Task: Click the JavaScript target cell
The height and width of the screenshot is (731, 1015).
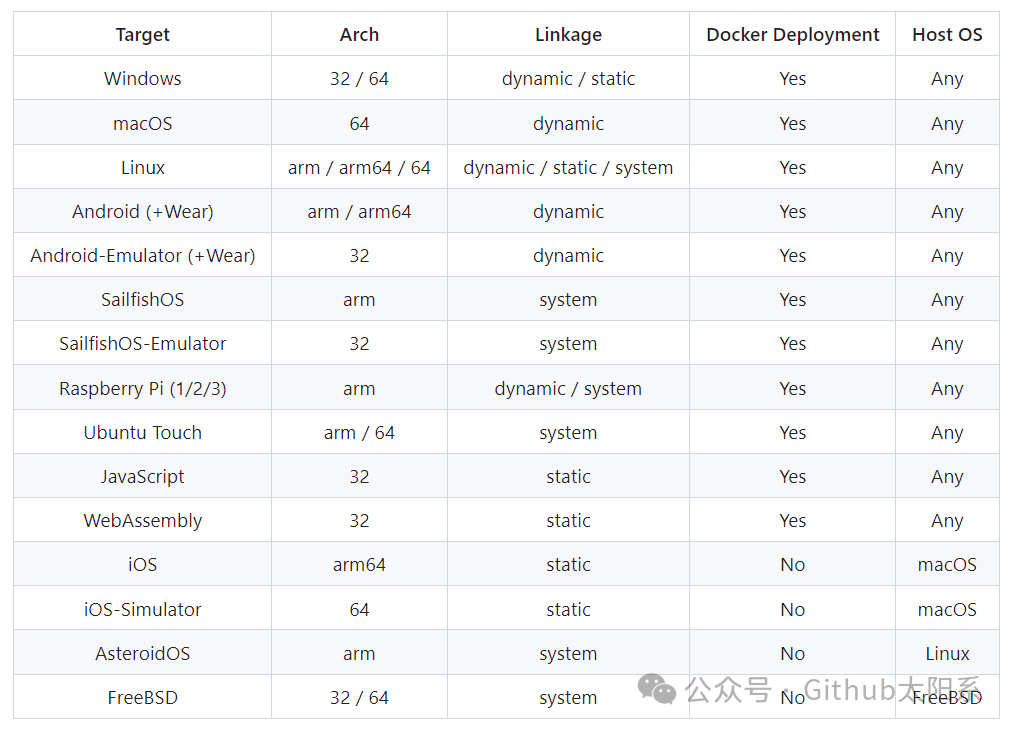Action: tap(143, 477)
